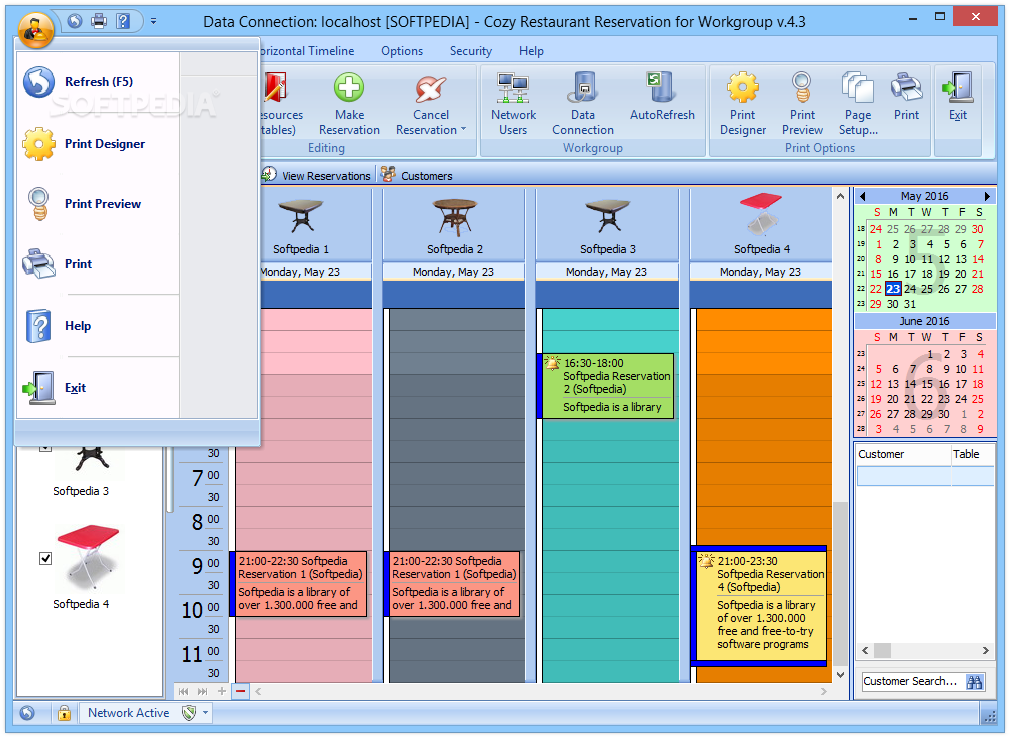Click the shield icon in the status bar
1010x738 pixels.
pyautogui.click(x=189, y=713)
